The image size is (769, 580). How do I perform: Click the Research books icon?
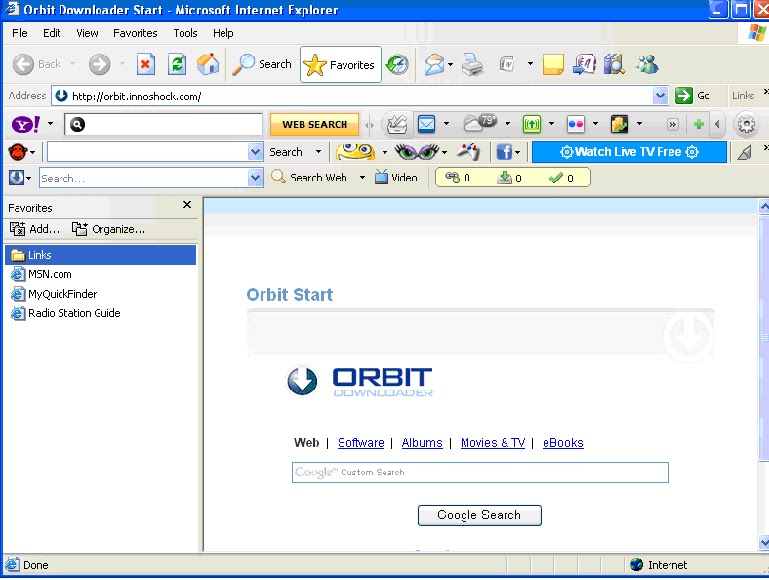[x=614, y=64]
